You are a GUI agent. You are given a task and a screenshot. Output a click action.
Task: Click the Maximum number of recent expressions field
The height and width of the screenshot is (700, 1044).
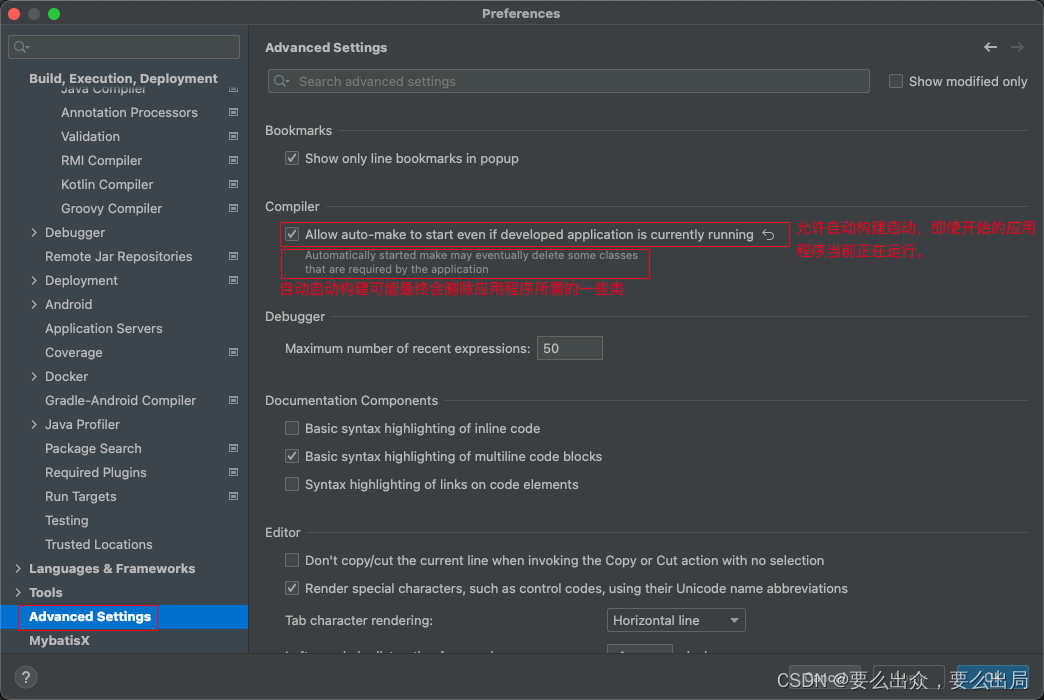(569, 348)
